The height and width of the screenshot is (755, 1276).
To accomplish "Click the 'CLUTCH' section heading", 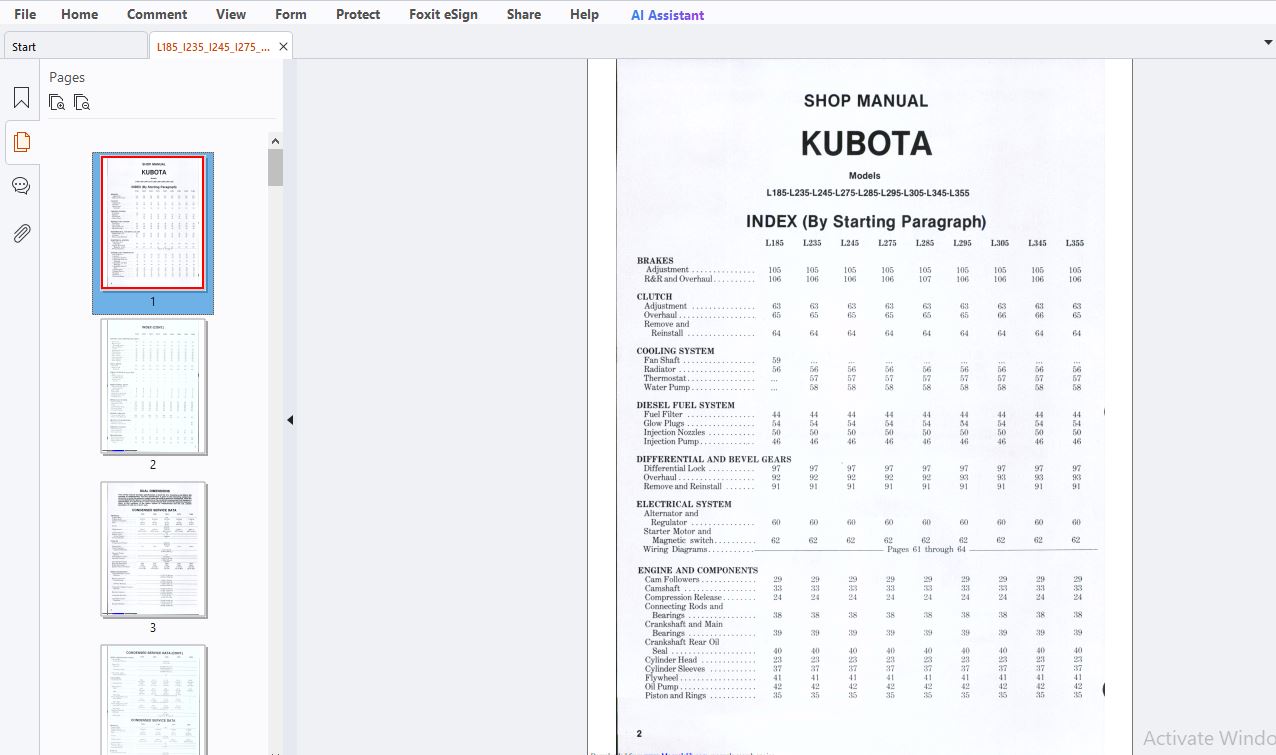I will pyautogui.click(x=655, y=297).
